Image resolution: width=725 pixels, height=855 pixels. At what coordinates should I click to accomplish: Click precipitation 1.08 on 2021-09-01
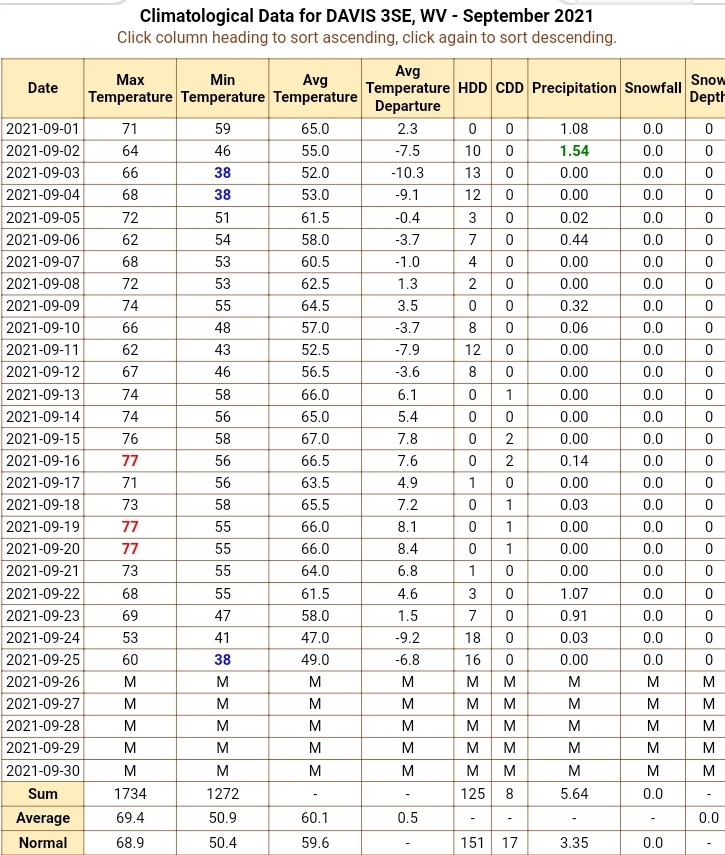point(574,129)
